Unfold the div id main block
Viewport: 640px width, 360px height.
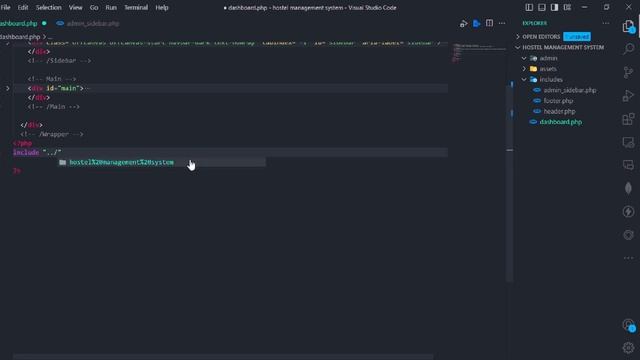[x=7, y=88]
